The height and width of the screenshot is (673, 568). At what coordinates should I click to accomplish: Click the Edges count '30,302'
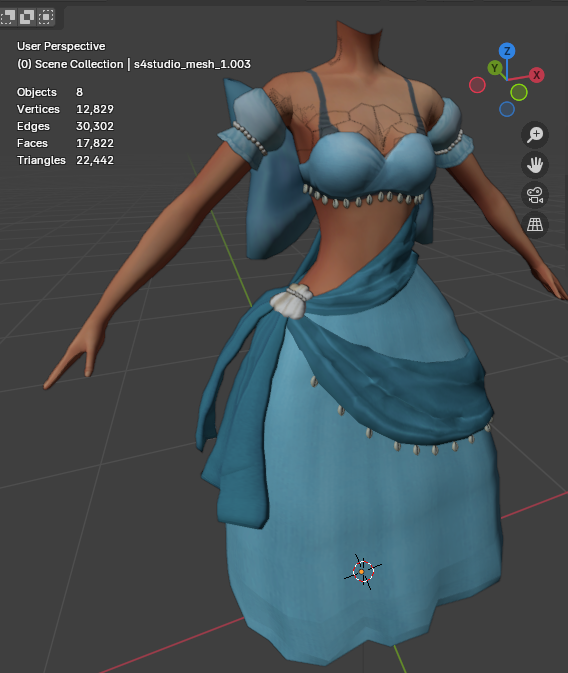95,126
